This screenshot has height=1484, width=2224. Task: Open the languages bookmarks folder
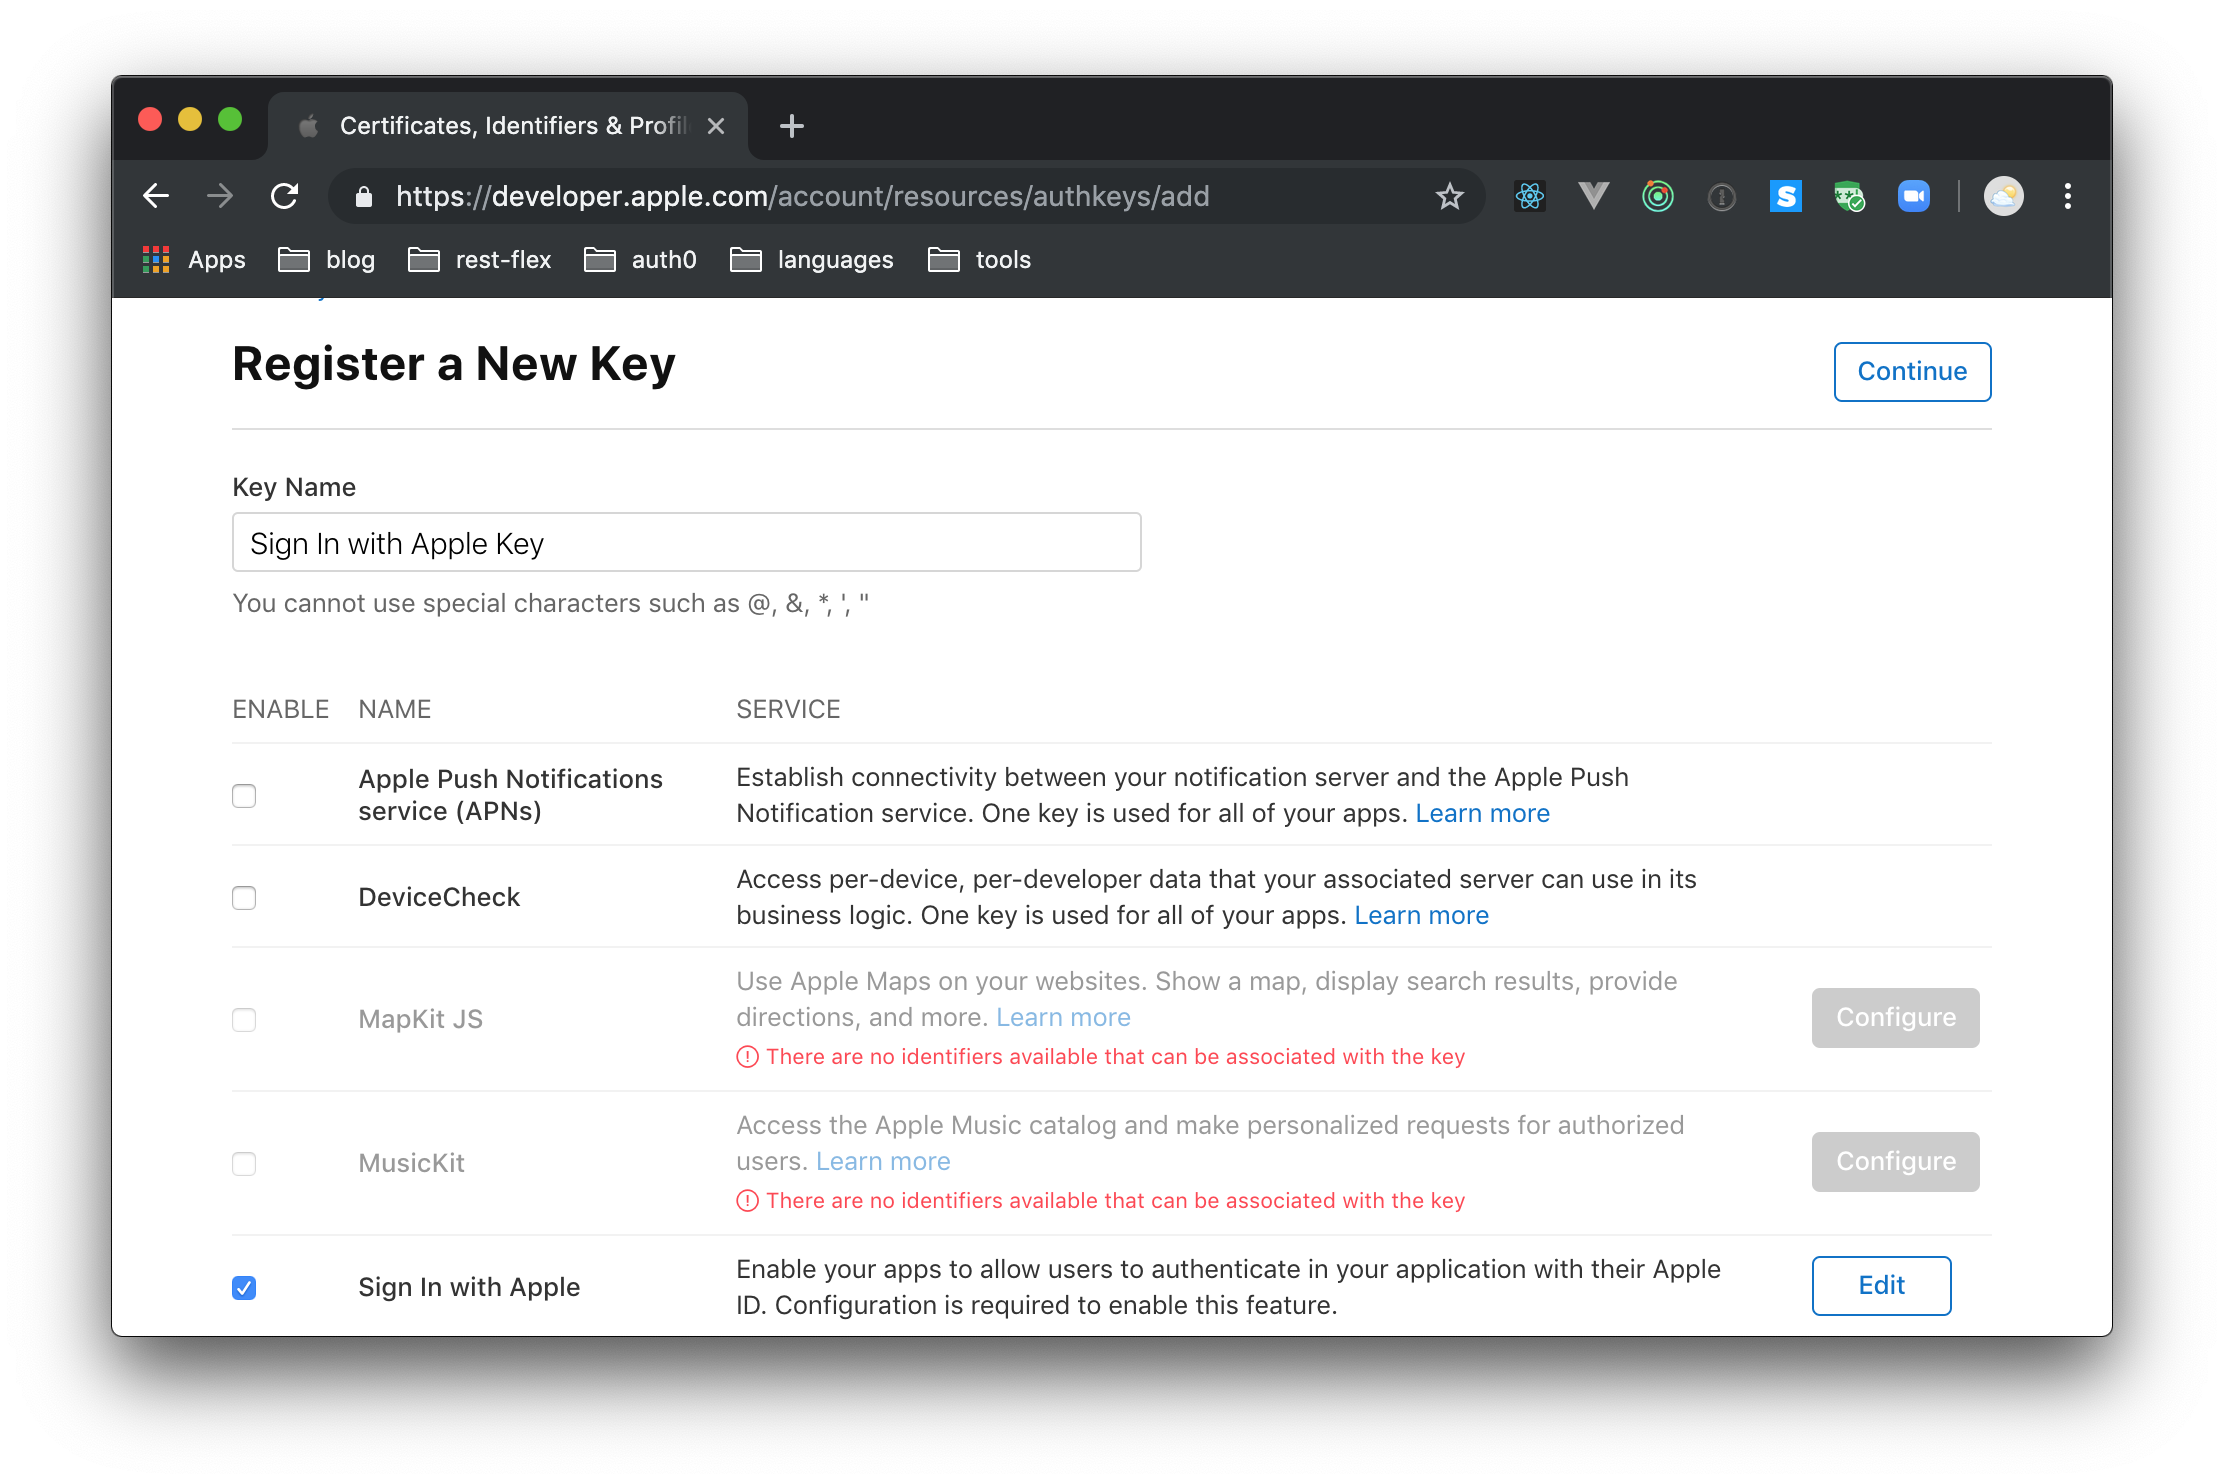click(812, 260)
